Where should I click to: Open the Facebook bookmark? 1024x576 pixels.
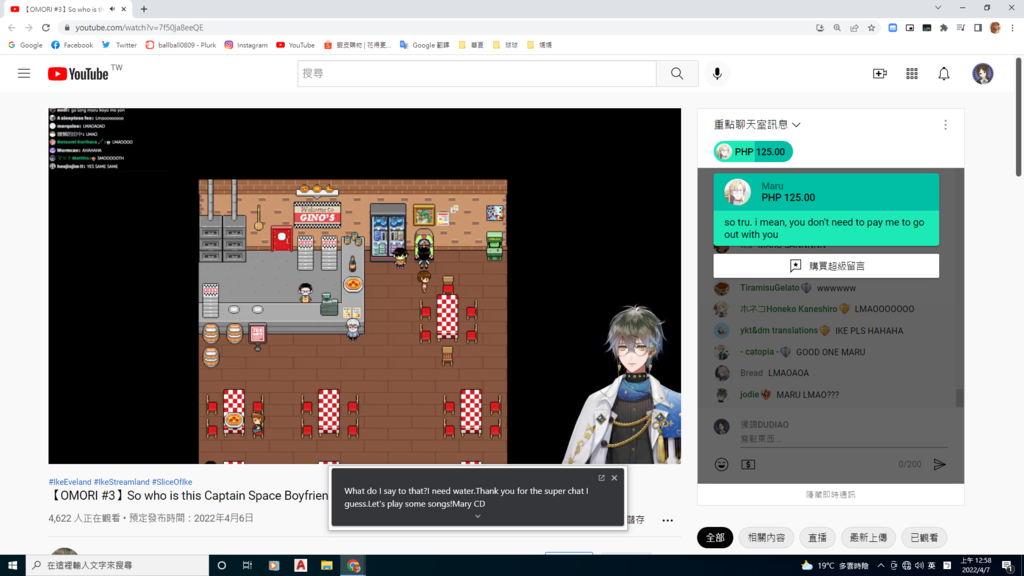[x=72, y=45]
